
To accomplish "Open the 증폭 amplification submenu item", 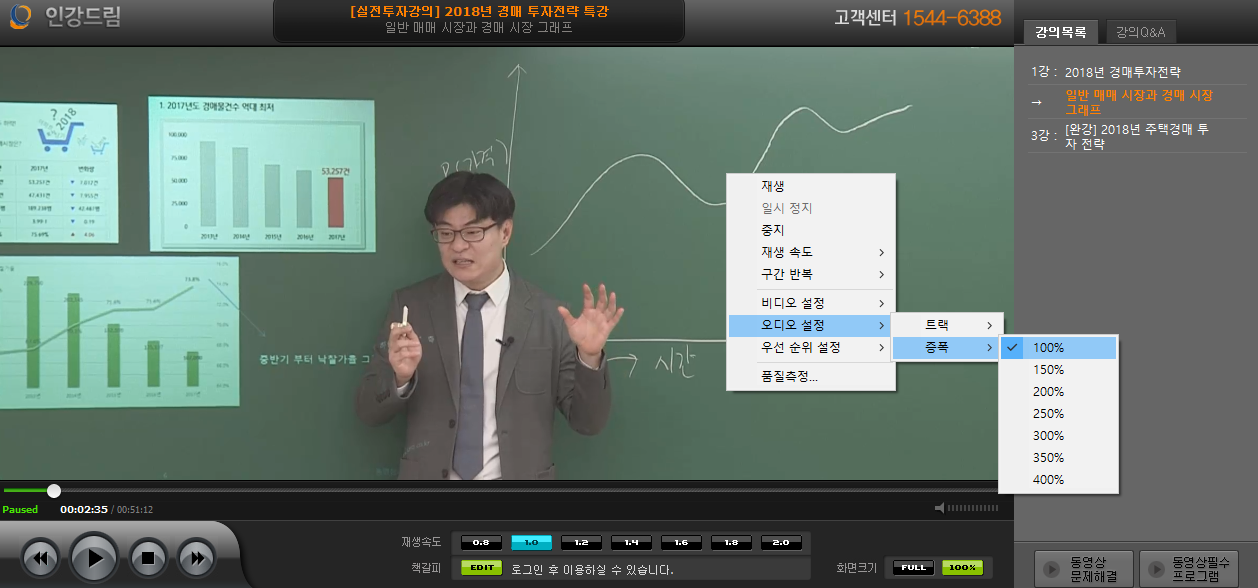I will coord(946,348).
